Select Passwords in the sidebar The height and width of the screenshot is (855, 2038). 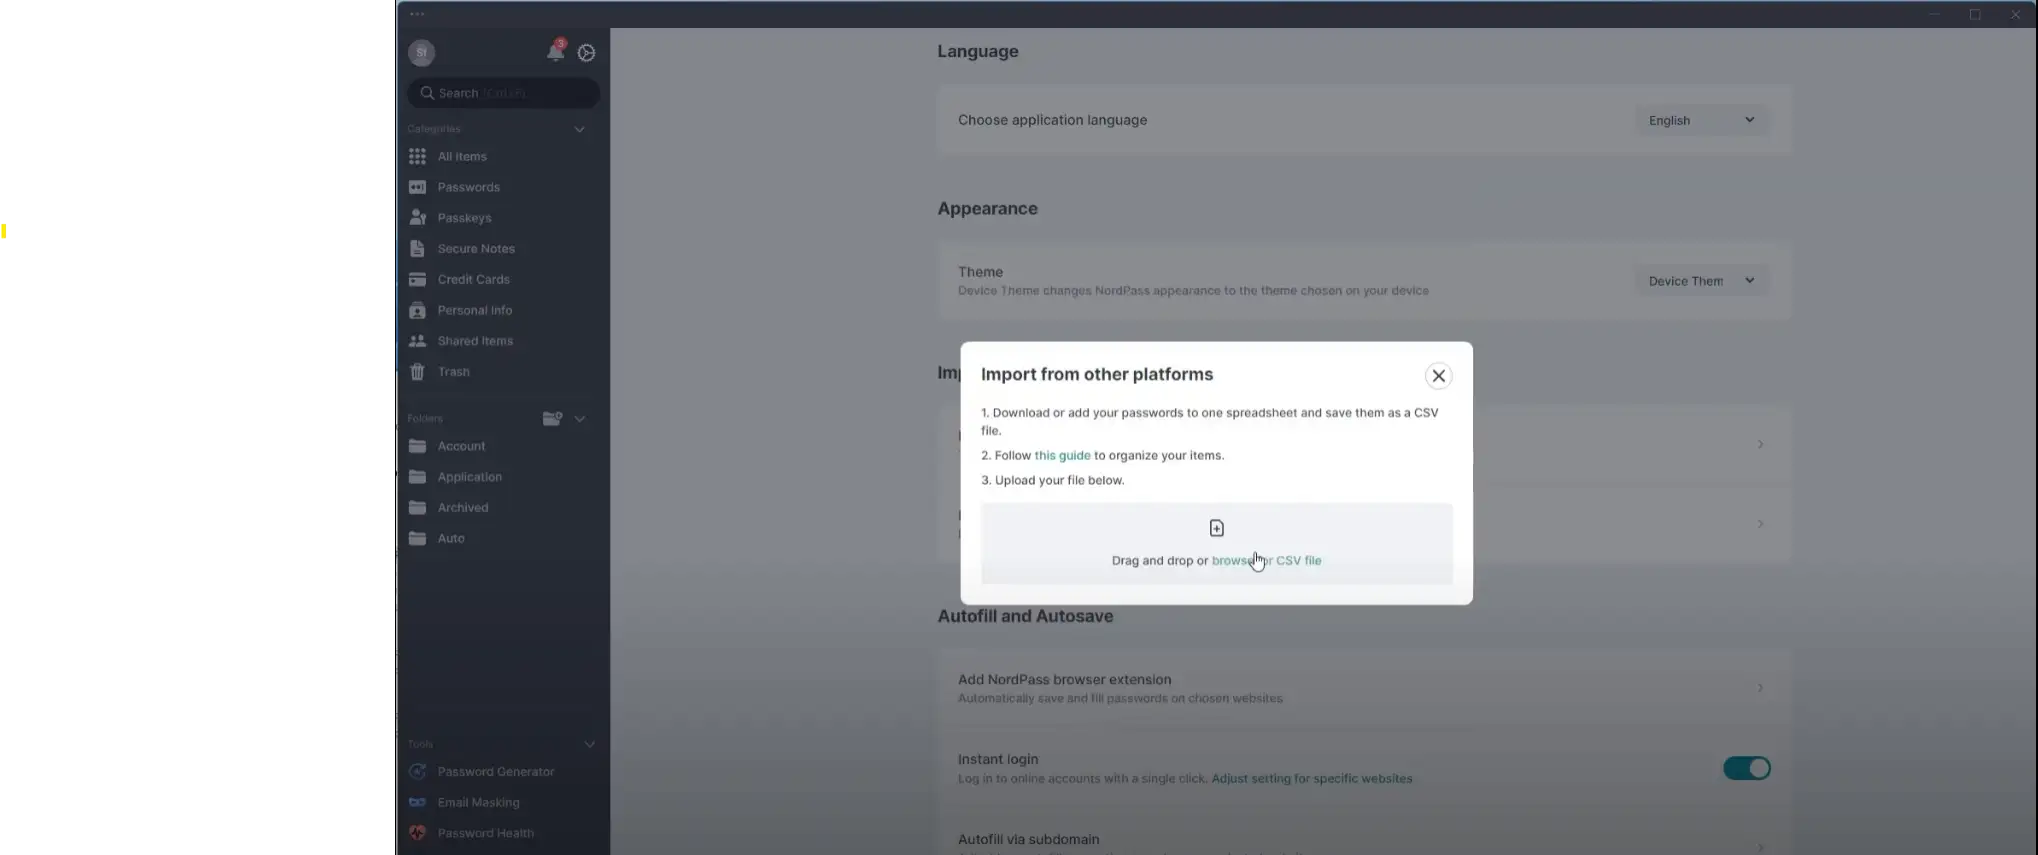[468, 187]
